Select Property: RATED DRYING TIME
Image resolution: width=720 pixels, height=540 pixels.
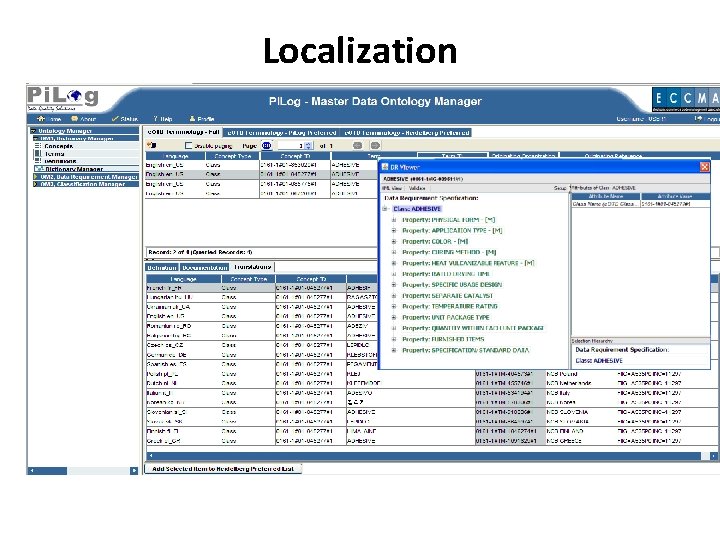tap(445, 274)
